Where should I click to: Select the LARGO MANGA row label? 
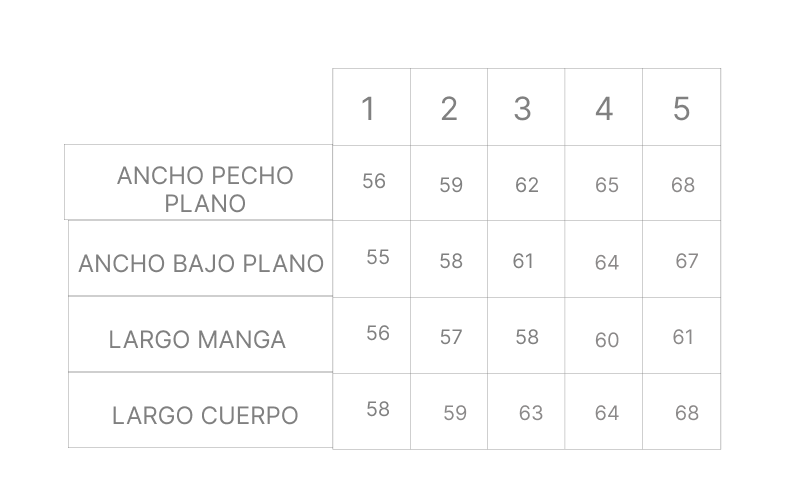[197, 340]
